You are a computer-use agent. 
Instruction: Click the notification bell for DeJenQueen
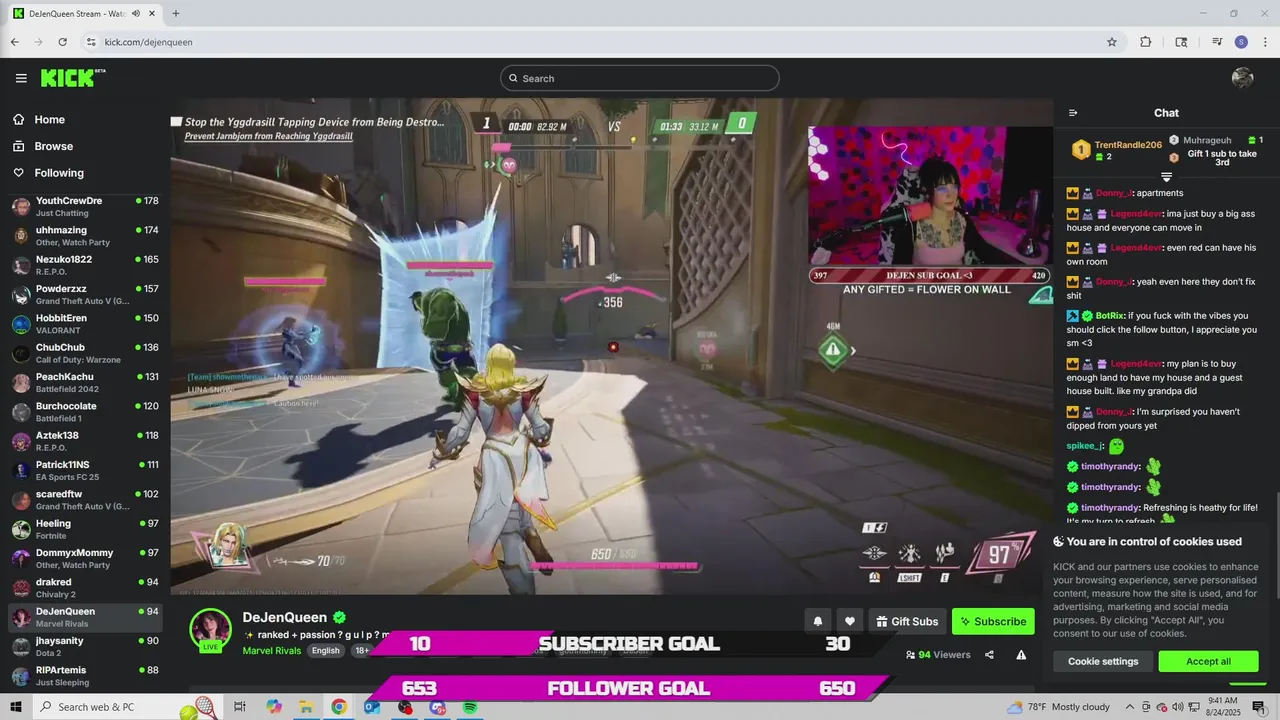817,621
